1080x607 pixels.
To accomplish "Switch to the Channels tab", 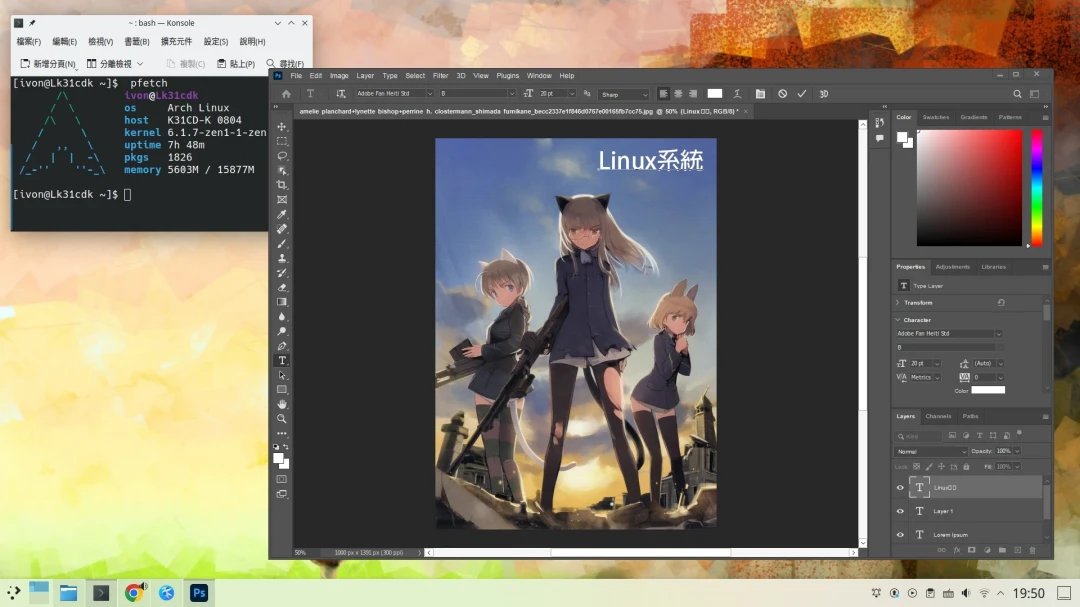I will pyautogui.click(x=938, y=416).
